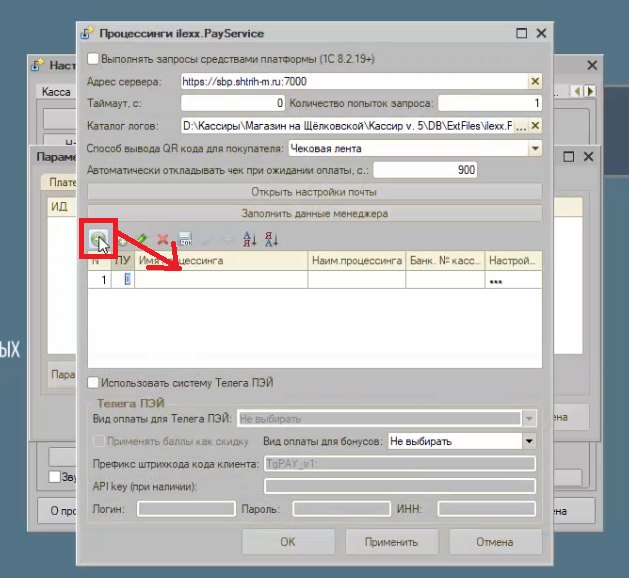629x578 pixels.
Task: Click API key input field
Action: pos(400,486)
